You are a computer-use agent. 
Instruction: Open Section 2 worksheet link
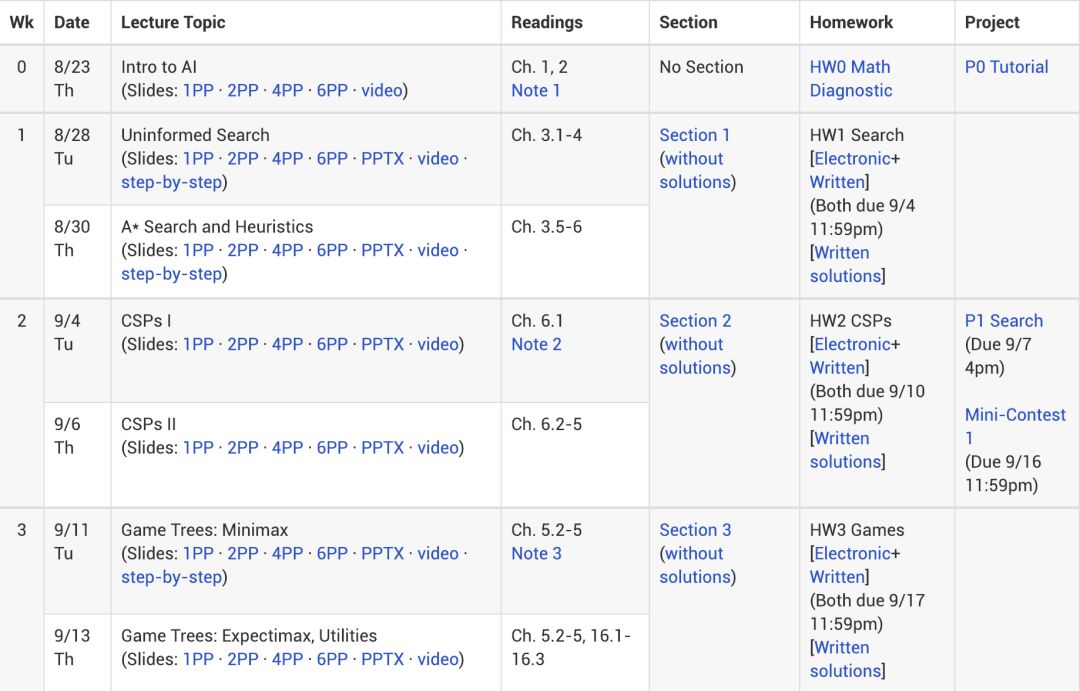695,321
